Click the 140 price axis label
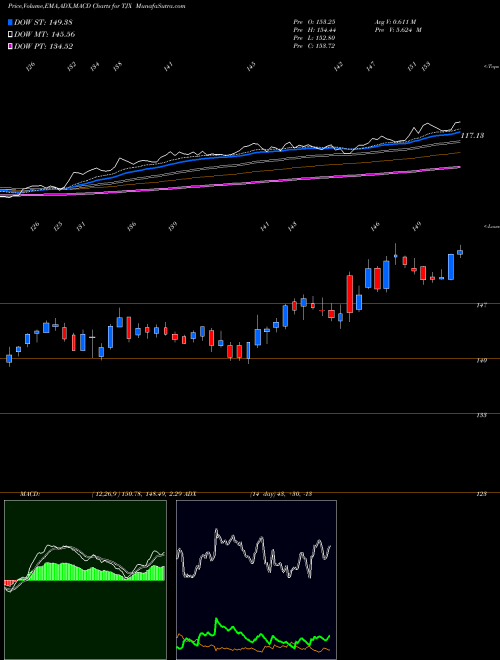The width and height of the screenshot is (500, 660). tap(482, 360)
